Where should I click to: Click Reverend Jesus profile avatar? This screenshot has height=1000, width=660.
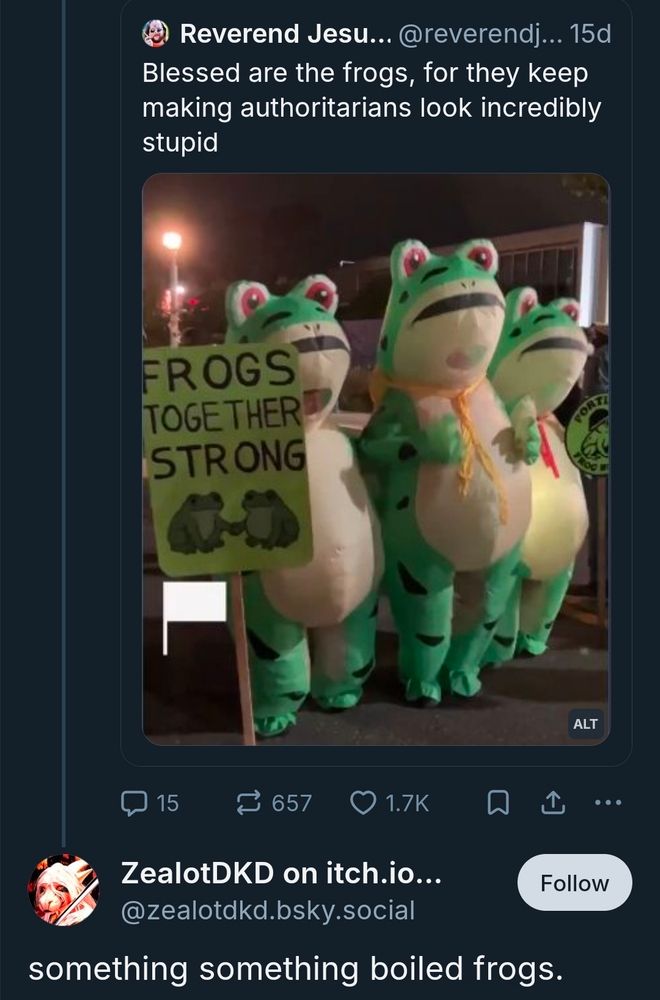(x=156, y=34)
